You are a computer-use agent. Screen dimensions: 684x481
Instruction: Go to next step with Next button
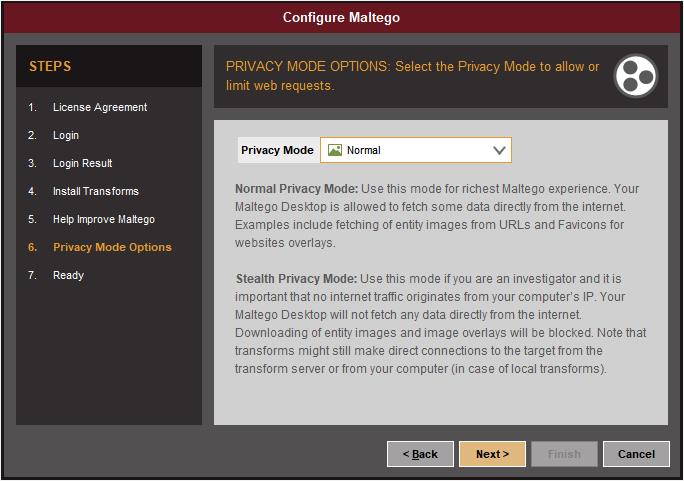[492, 454]
